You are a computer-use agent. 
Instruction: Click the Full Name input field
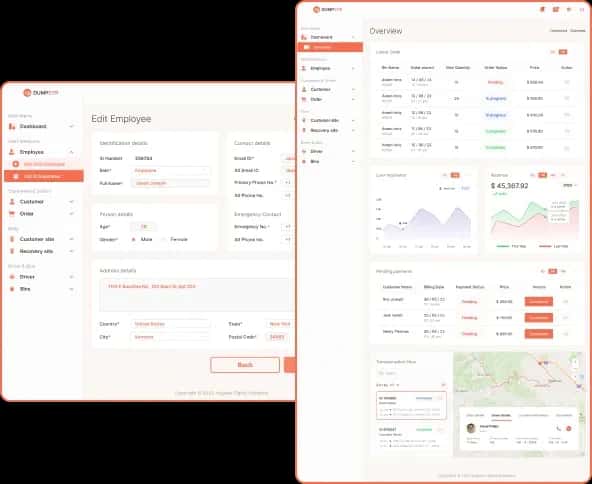click(170, 183)
